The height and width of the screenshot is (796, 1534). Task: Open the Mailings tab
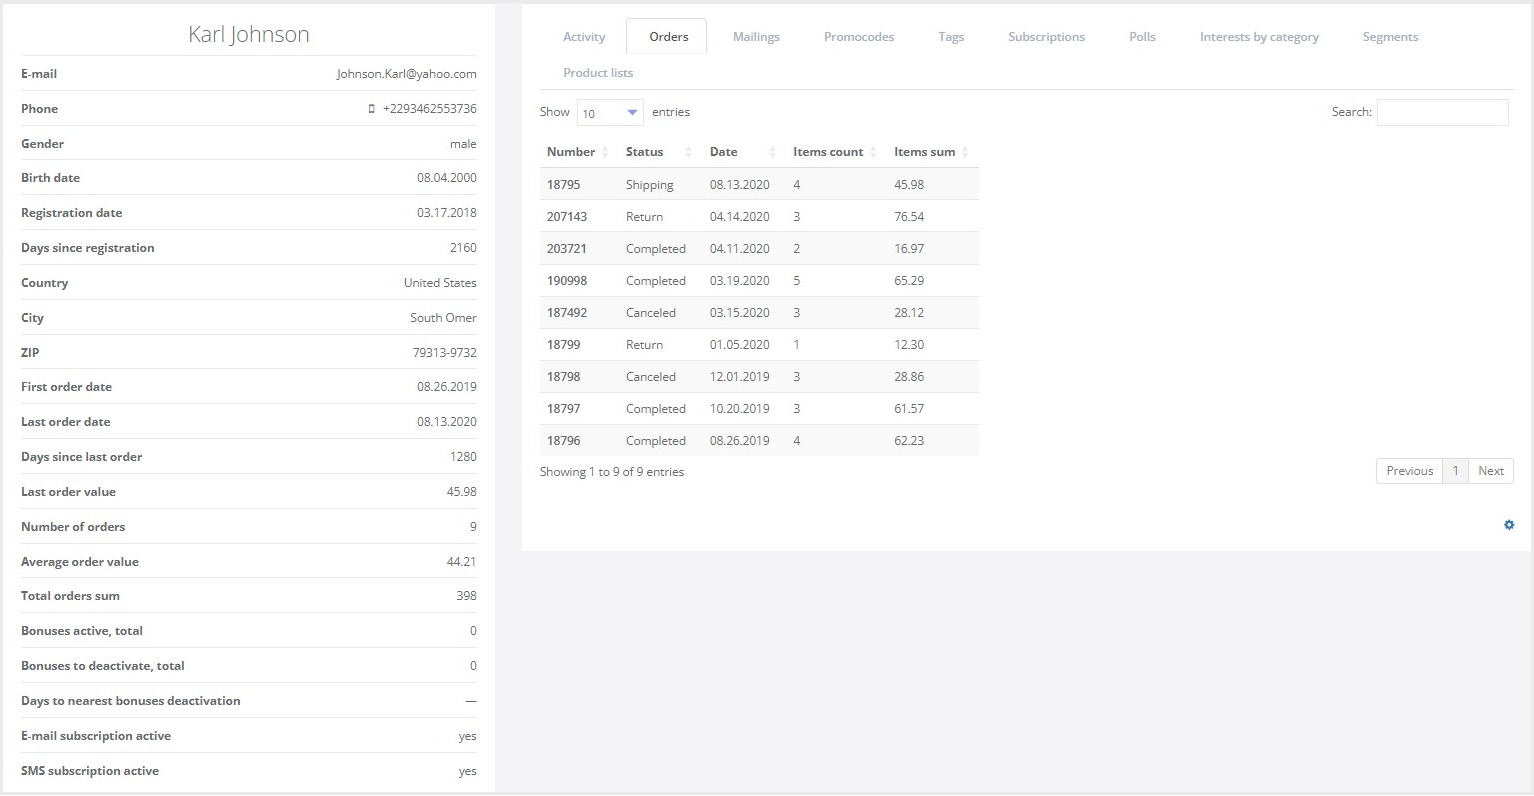tap(756, 37)
